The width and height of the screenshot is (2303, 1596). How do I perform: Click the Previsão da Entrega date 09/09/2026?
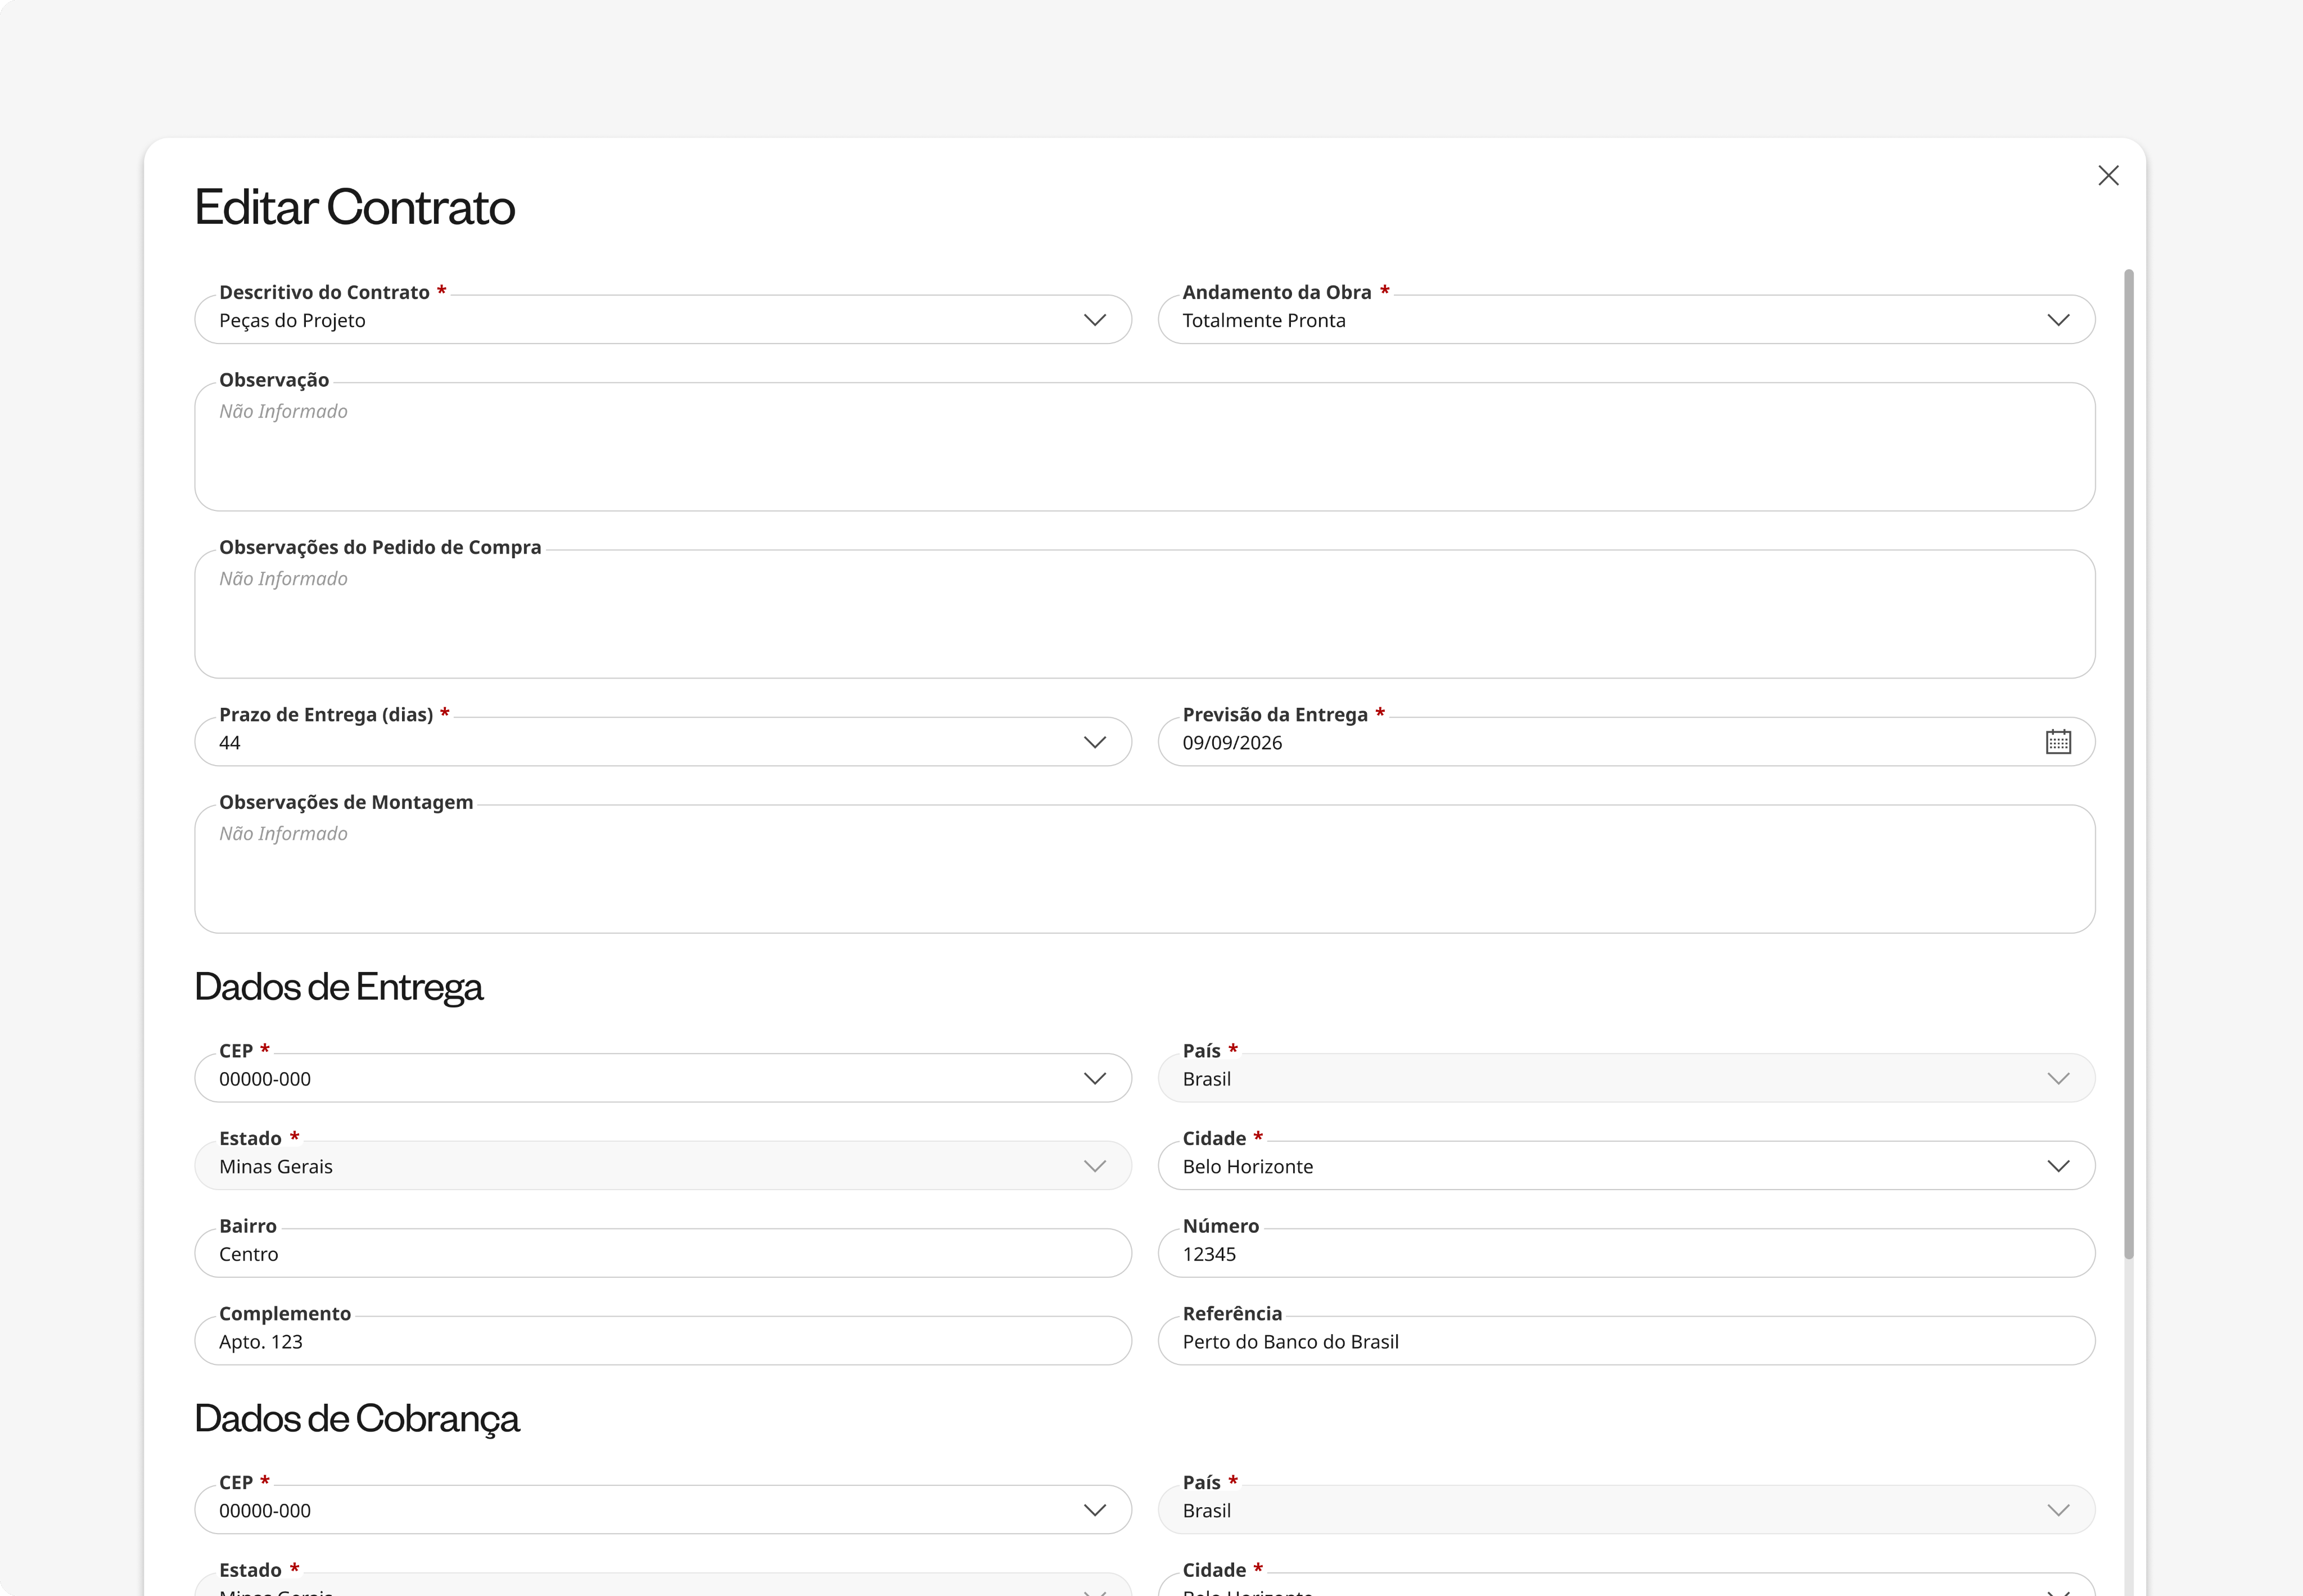click(1232, 743)
